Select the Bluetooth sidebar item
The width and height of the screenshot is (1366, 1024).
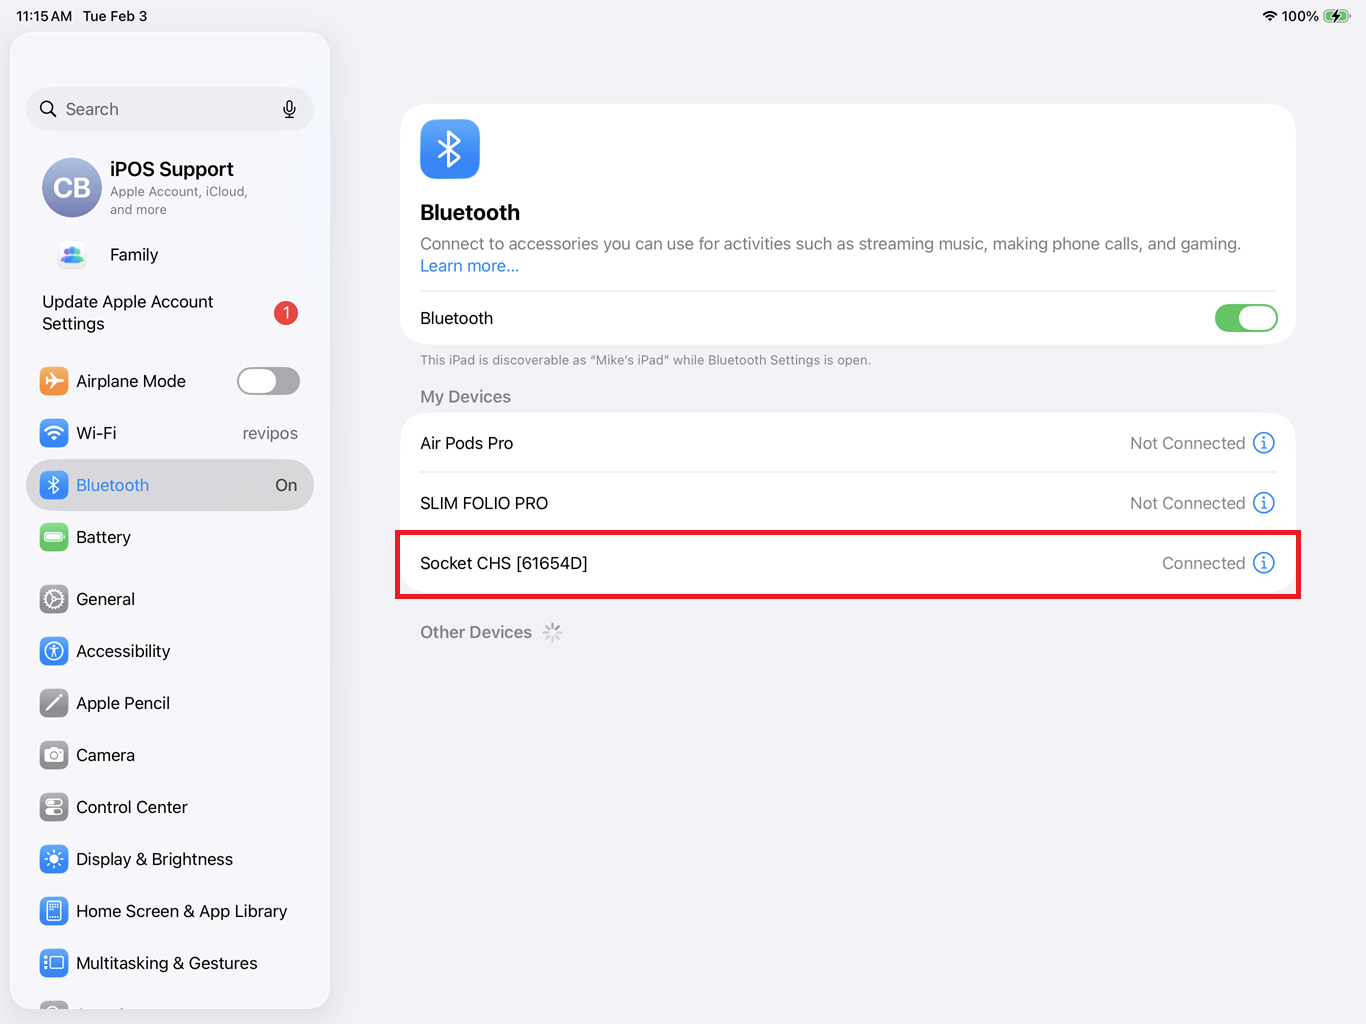[x=170, y=485]
